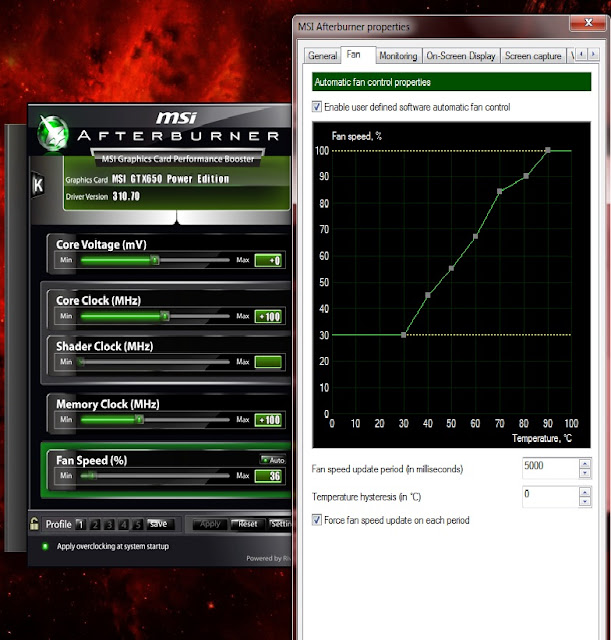Select profile slot 2
611x640 pixels.
point(95,524)
